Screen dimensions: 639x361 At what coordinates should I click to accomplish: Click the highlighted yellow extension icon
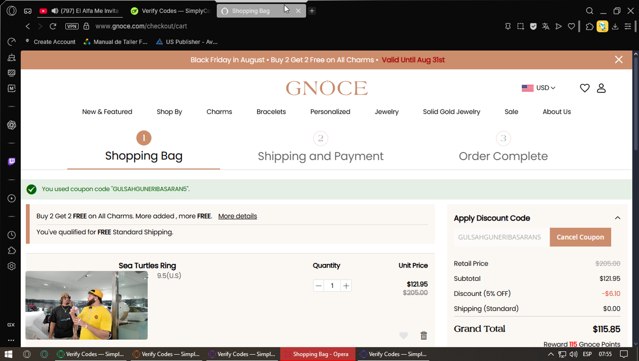tap(602, 26)
